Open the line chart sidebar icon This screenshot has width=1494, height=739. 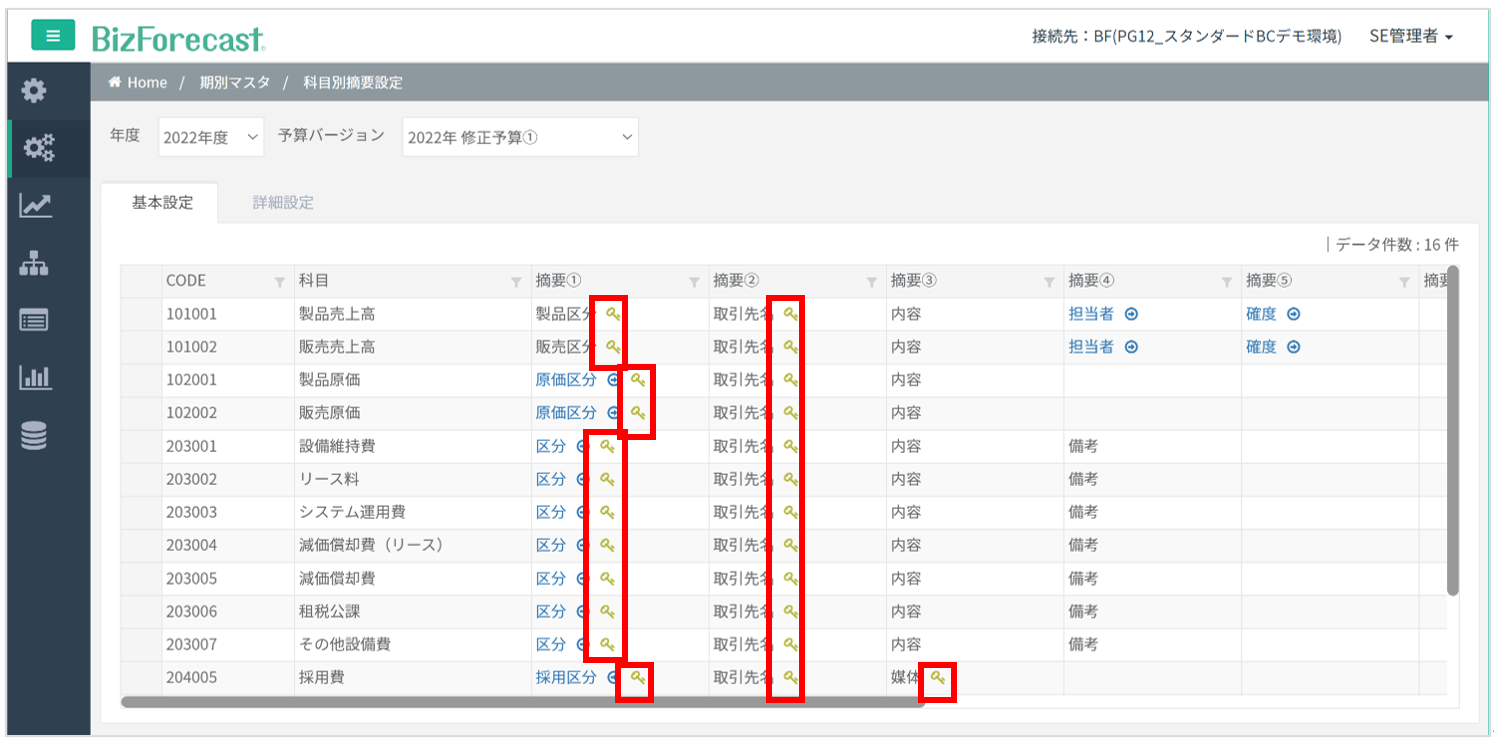pos(35,206)
